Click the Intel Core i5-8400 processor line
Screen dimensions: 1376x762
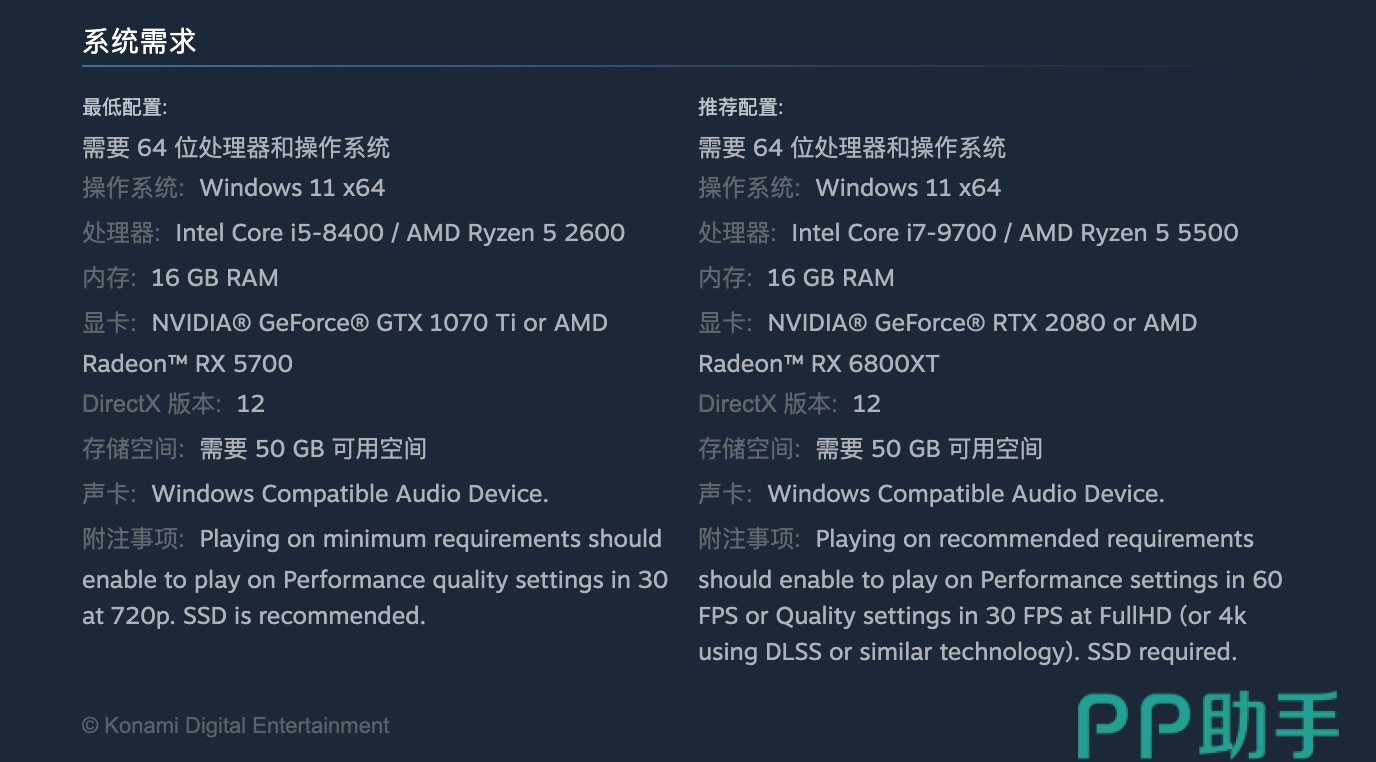[400, 233]
